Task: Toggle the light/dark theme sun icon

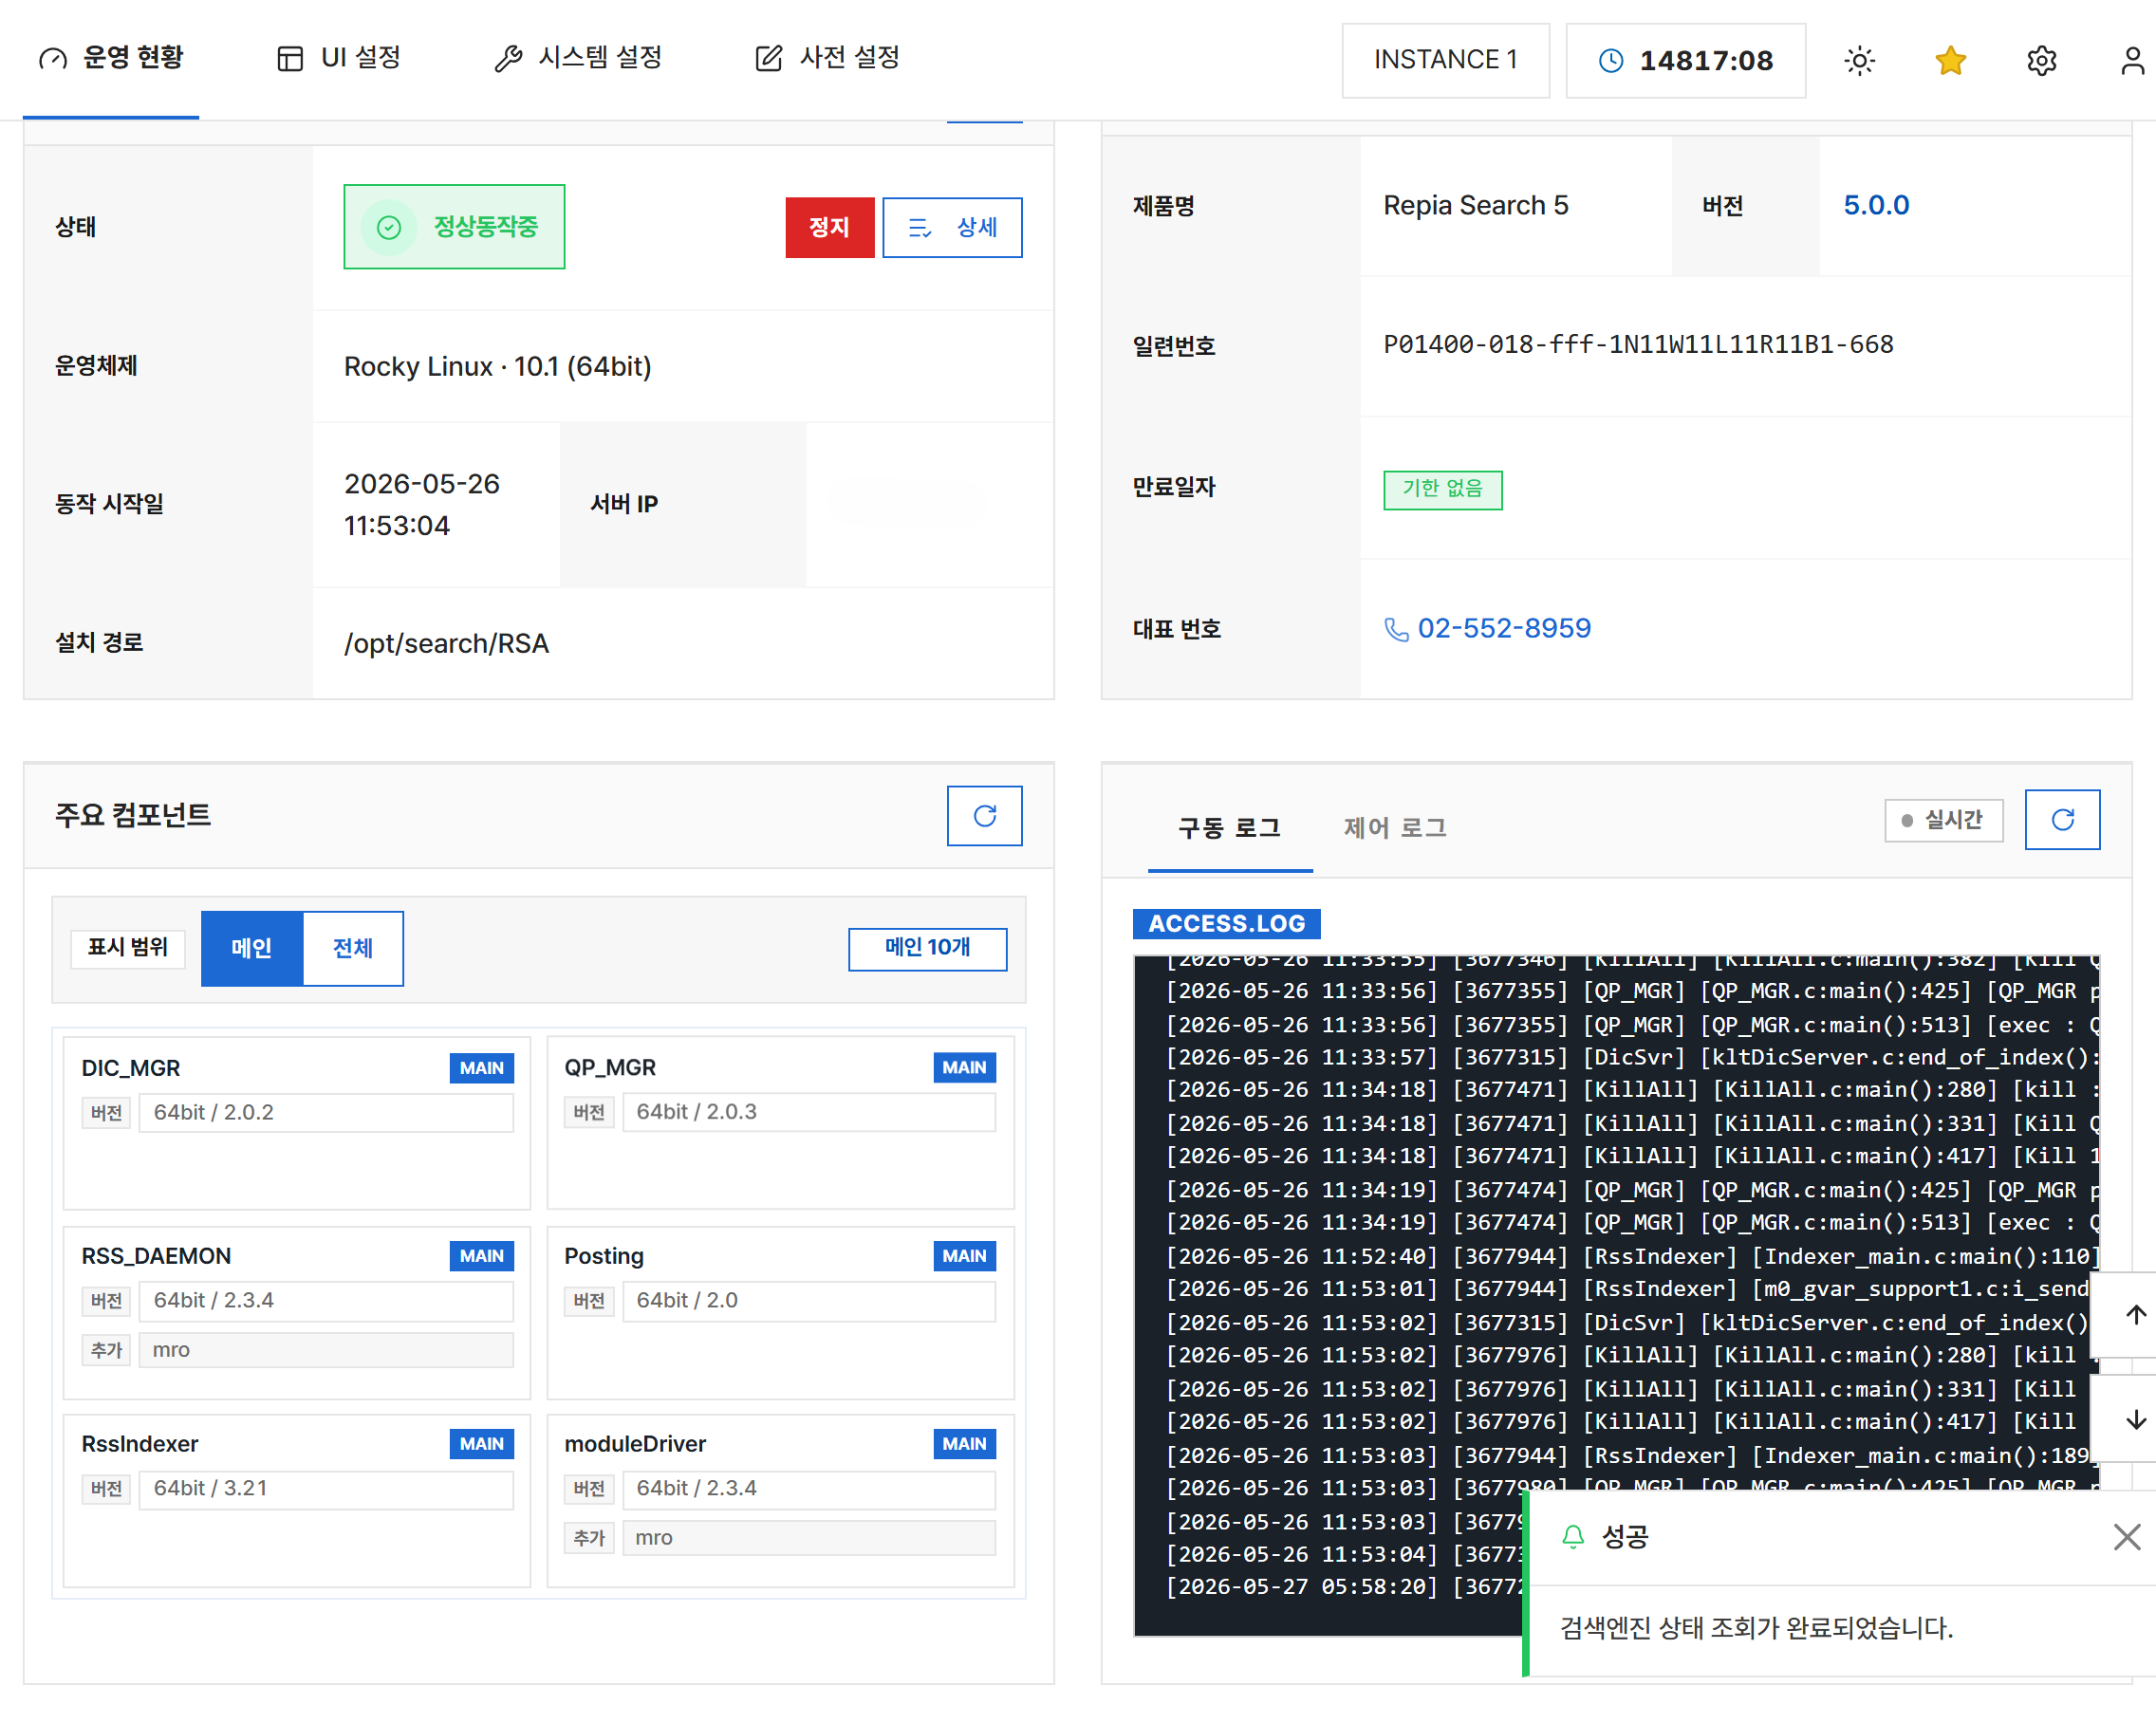Action: coord(1859,61)
